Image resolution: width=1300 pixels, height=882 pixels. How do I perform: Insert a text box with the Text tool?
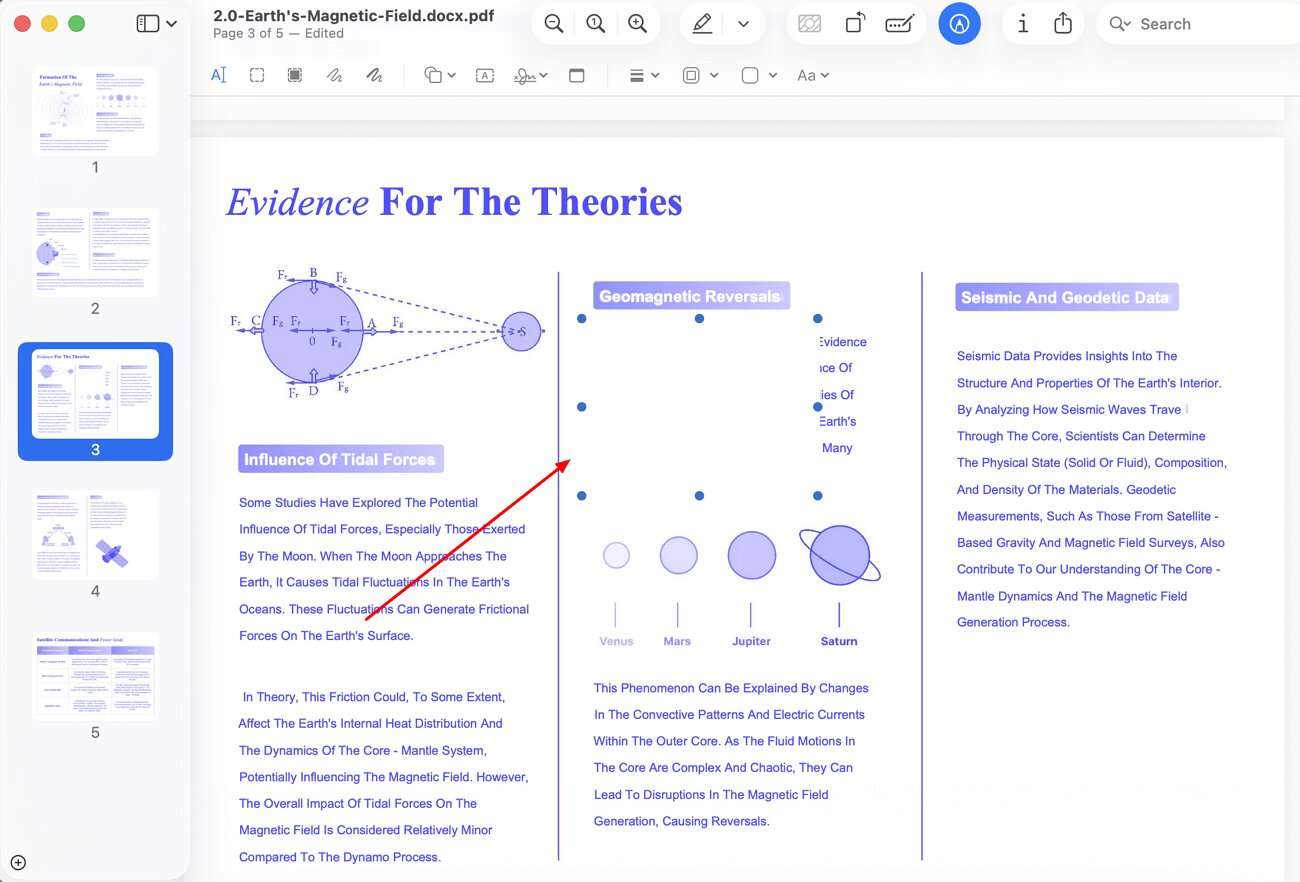485,75
